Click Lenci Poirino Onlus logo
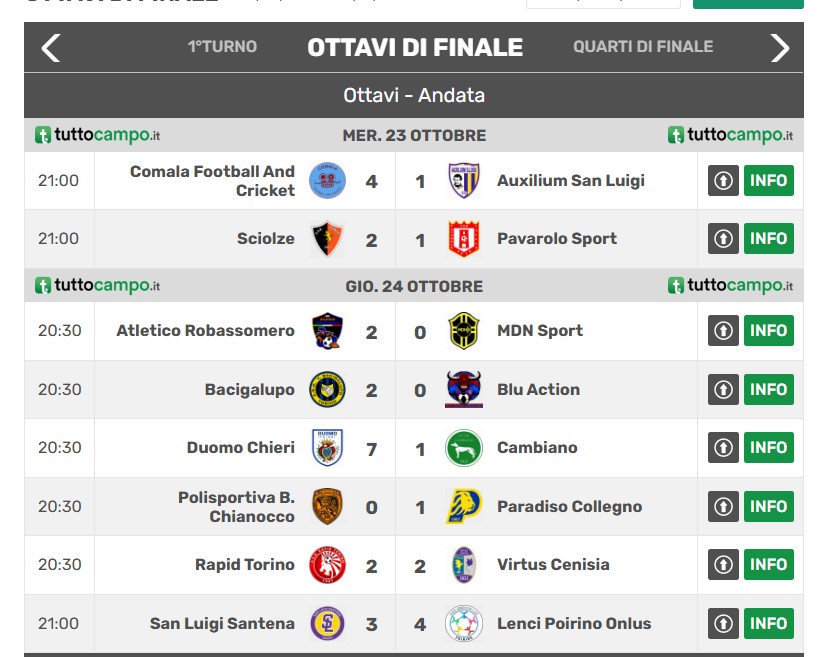This screenshot has width=825, height=657. (x=464, y=624)
